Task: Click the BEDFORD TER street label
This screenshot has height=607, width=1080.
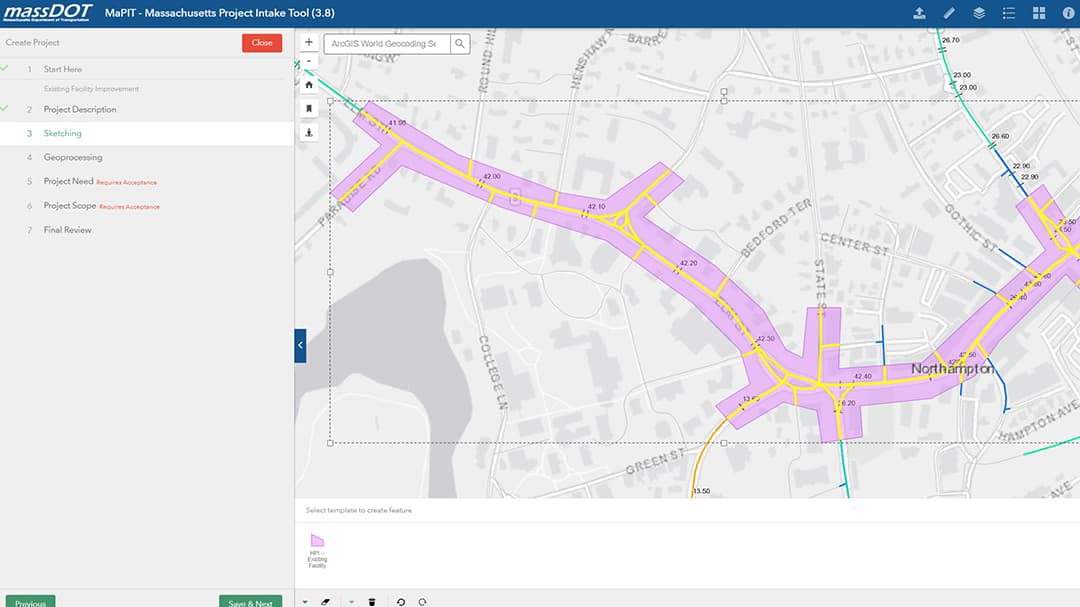Action: point(777,228)
